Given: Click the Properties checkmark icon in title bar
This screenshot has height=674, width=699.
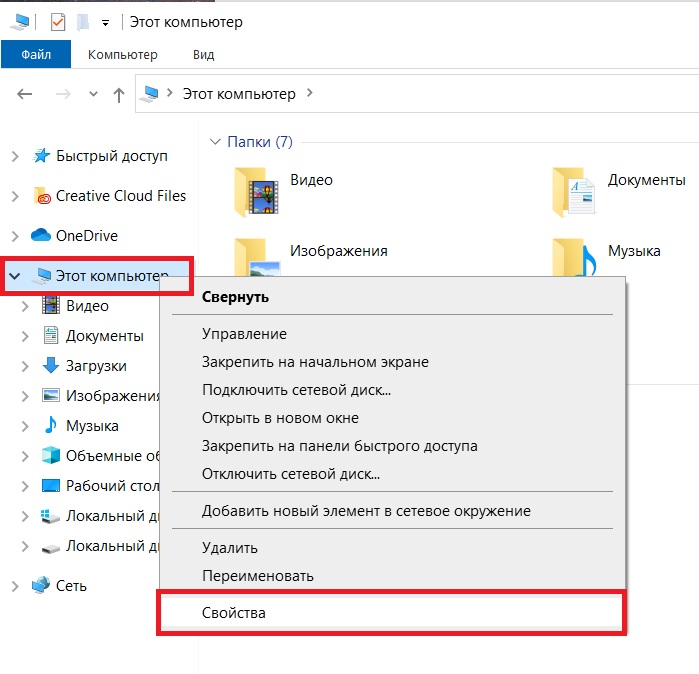Looking at the screenshot, I should point(58,22).
